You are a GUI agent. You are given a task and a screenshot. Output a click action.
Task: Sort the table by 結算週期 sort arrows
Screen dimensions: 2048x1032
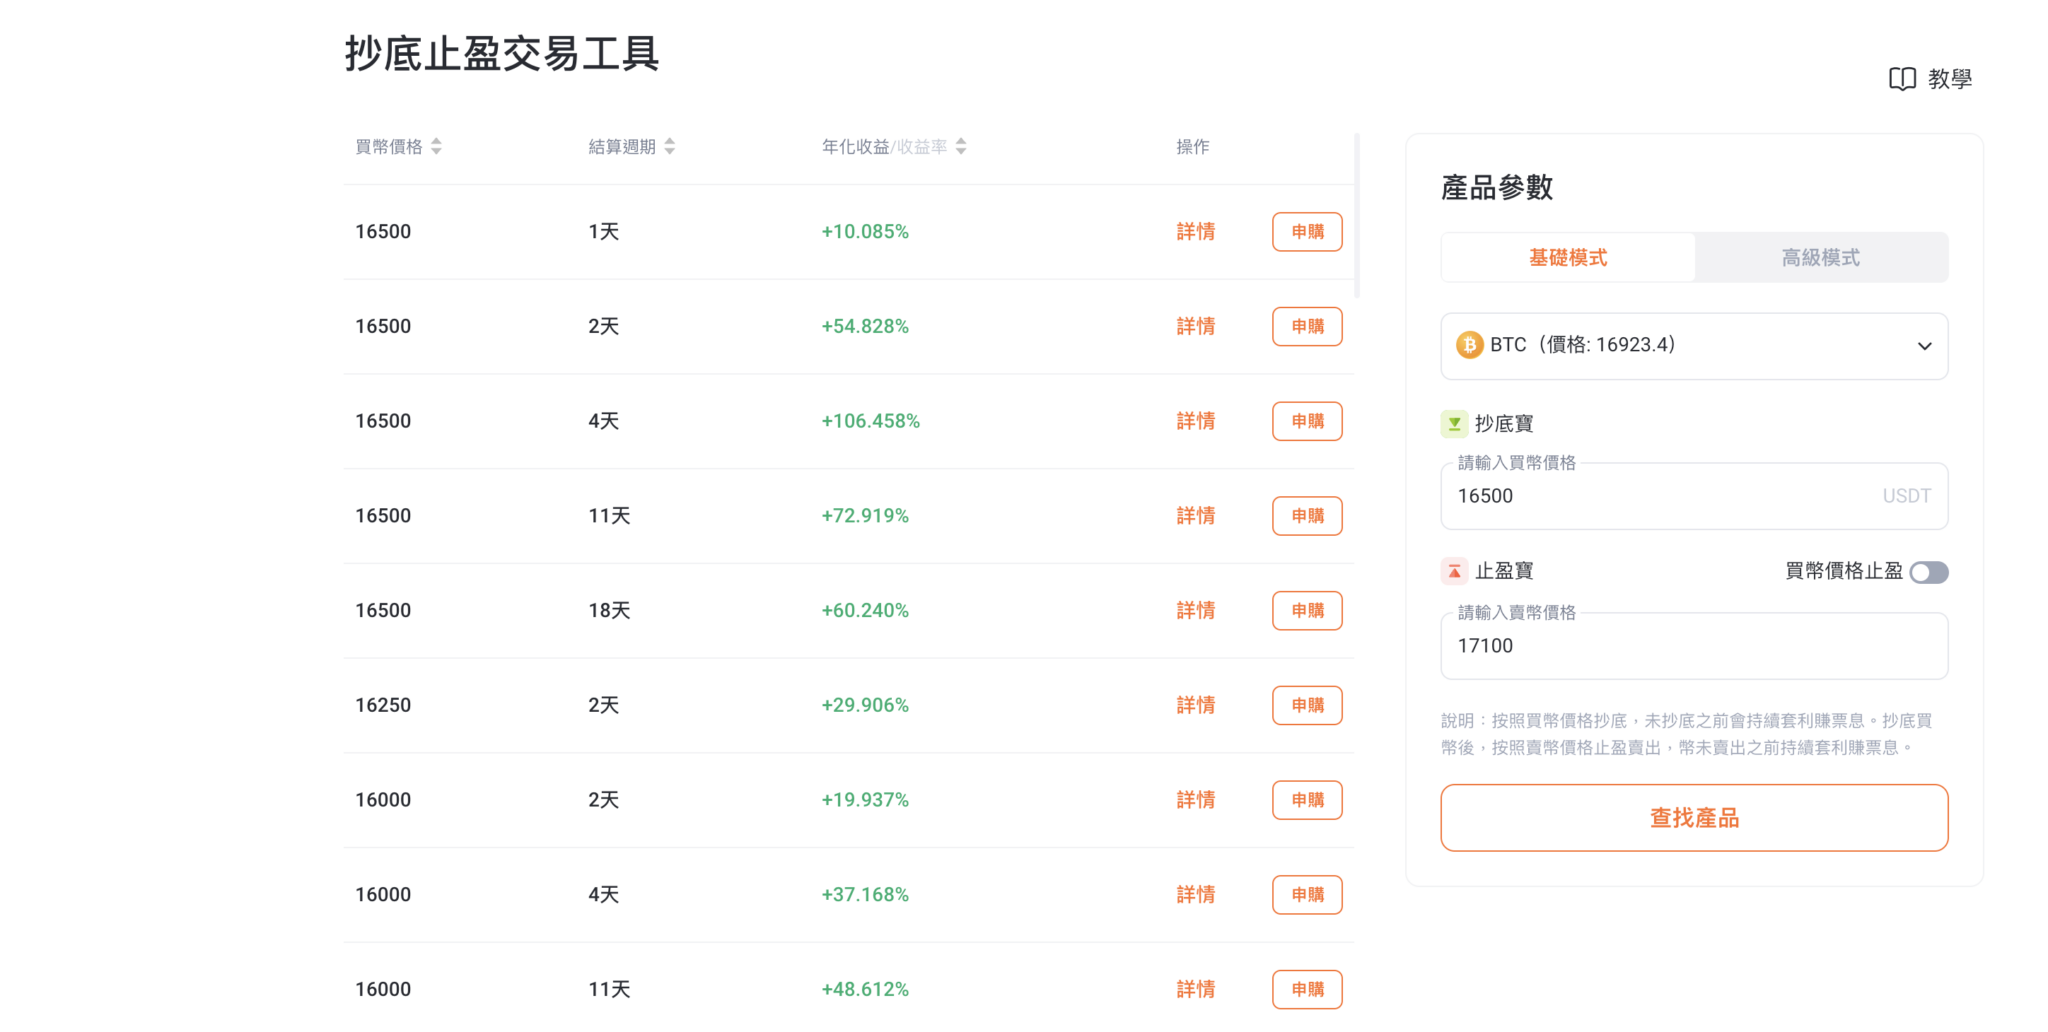[670, 145]
